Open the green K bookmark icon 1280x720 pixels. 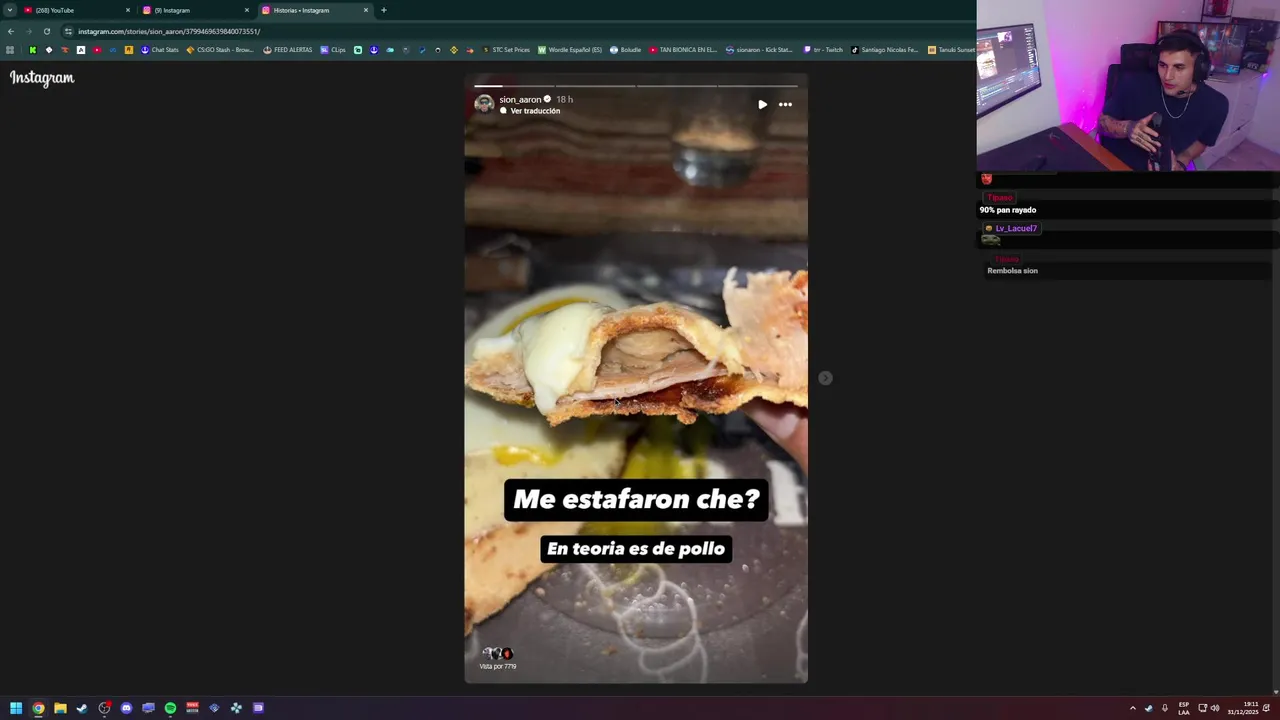(32, 50)
